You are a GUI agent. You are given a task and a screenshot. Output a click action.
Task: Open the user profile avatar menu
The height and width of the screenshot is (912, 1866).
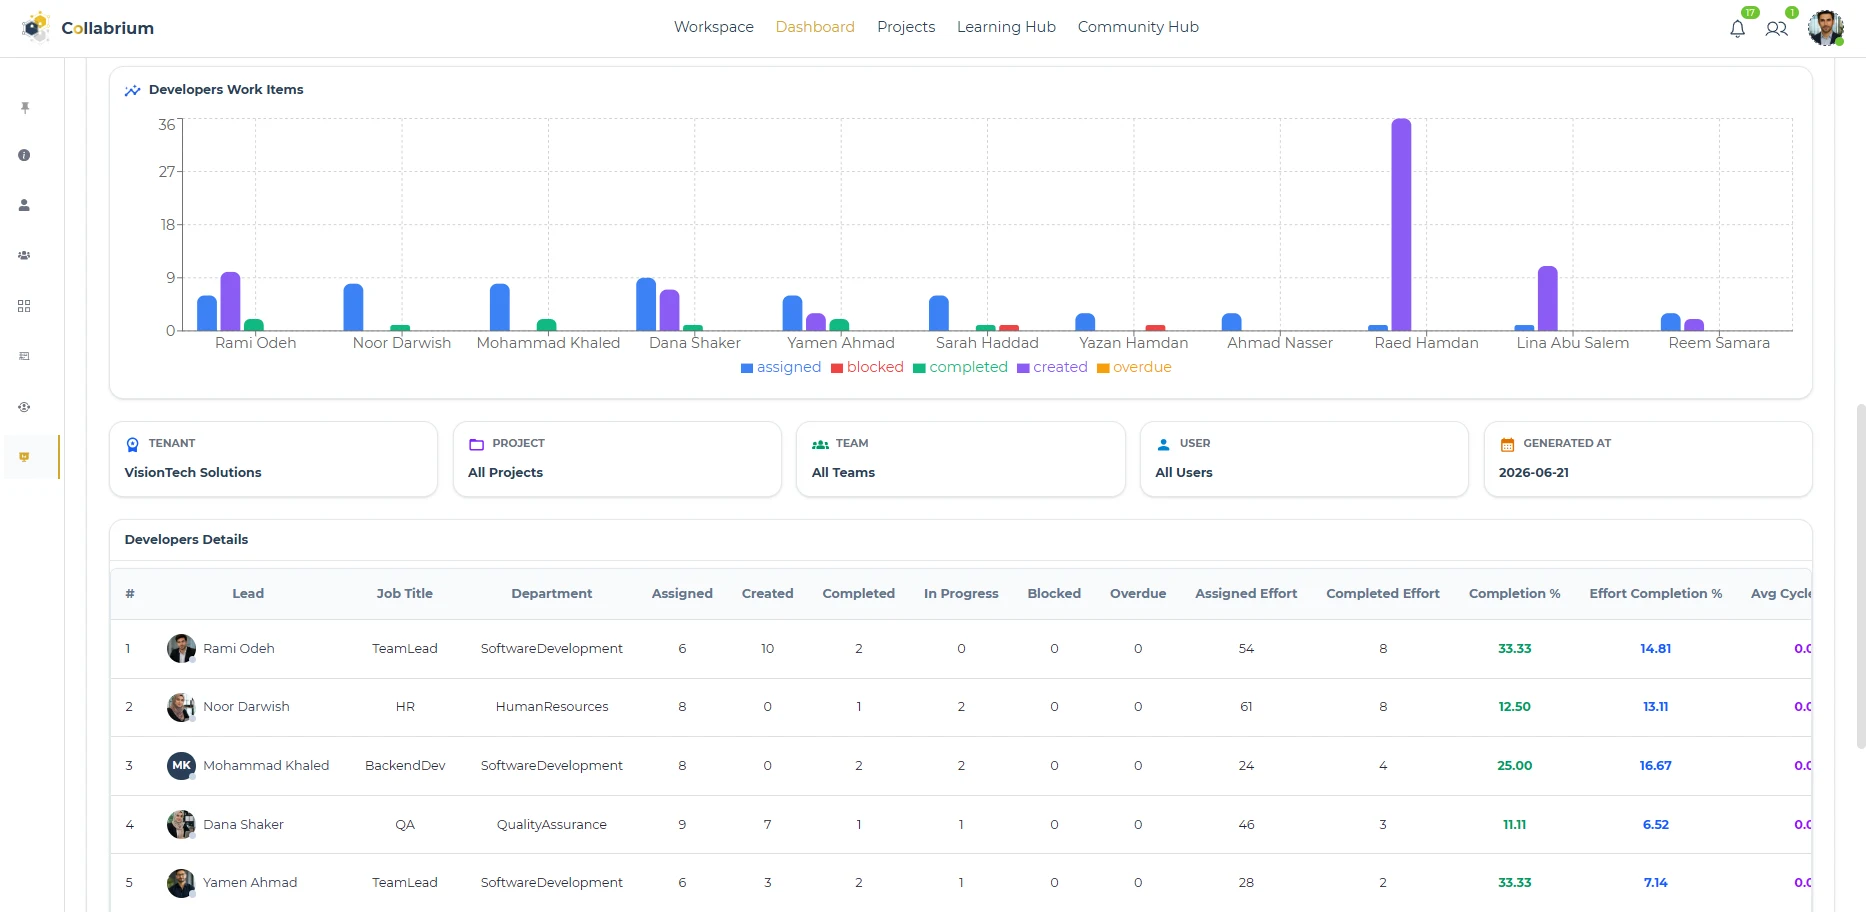1826,28
